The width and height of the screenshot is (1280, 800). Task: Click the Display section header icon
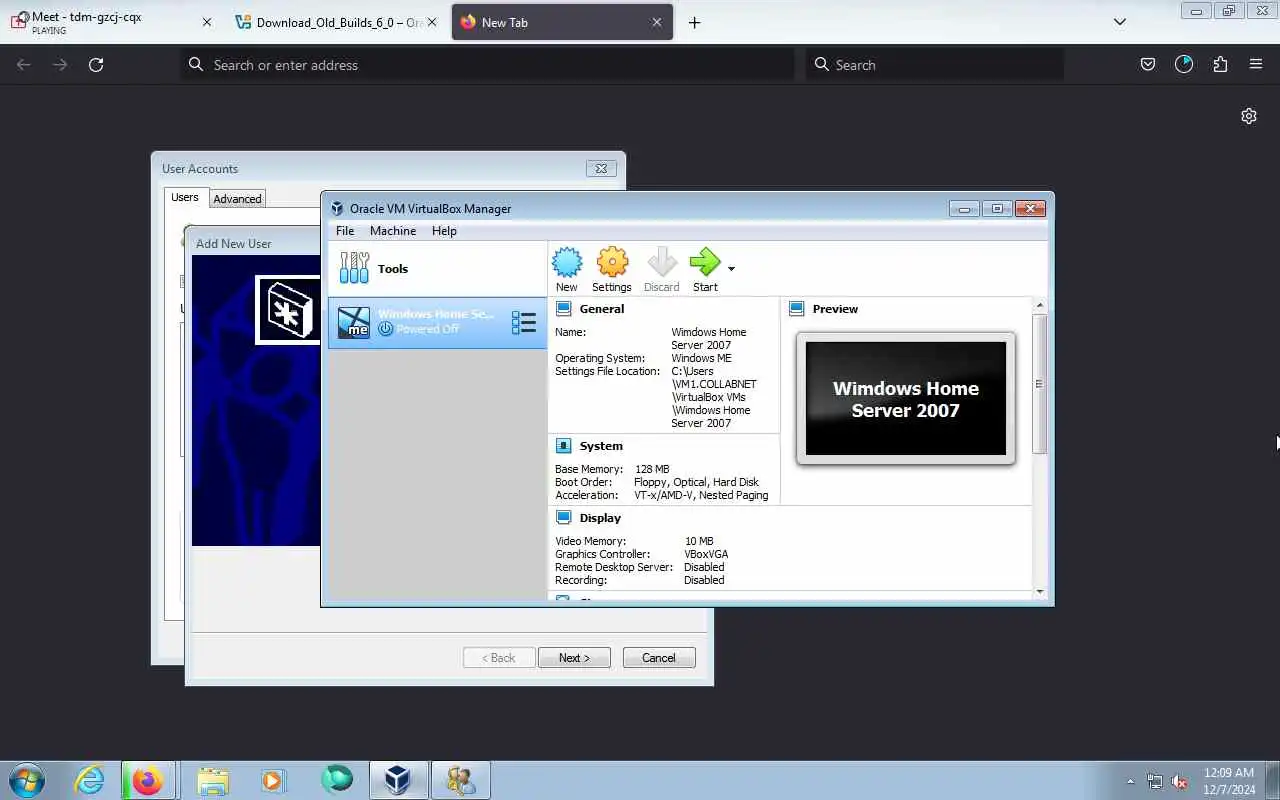click(x=564, y=518)
